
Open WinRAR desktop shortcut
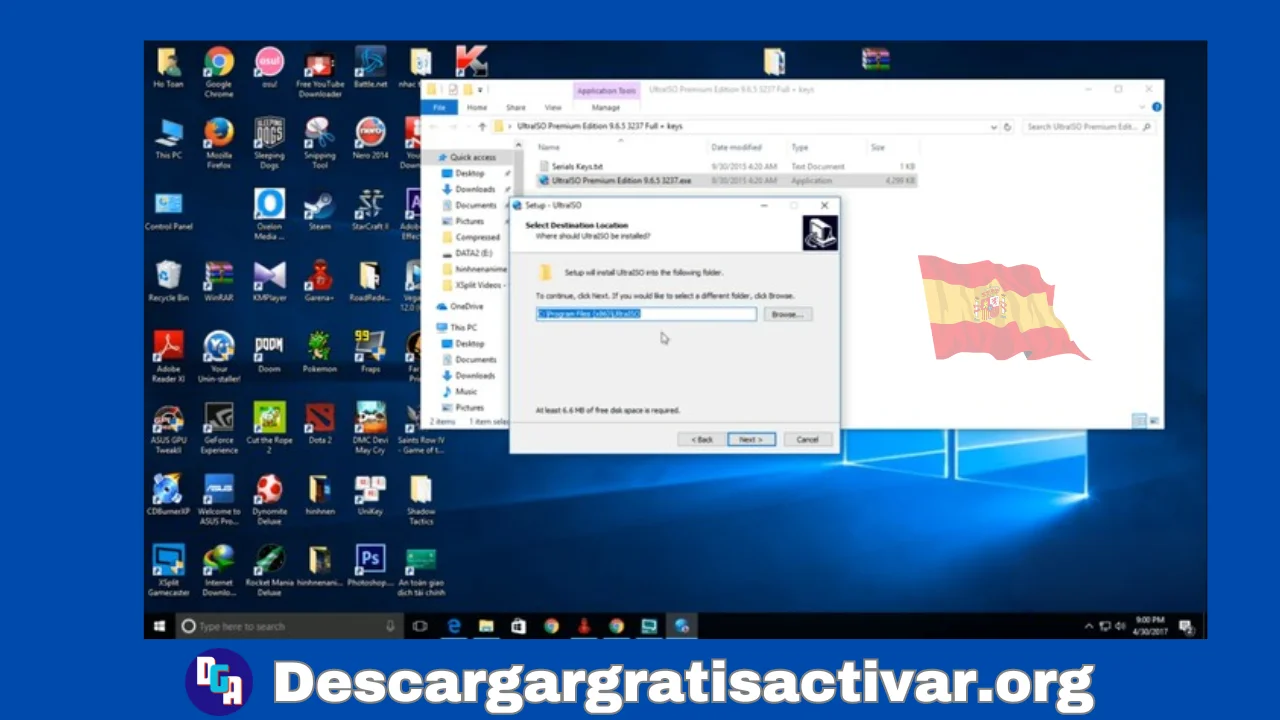219,282
